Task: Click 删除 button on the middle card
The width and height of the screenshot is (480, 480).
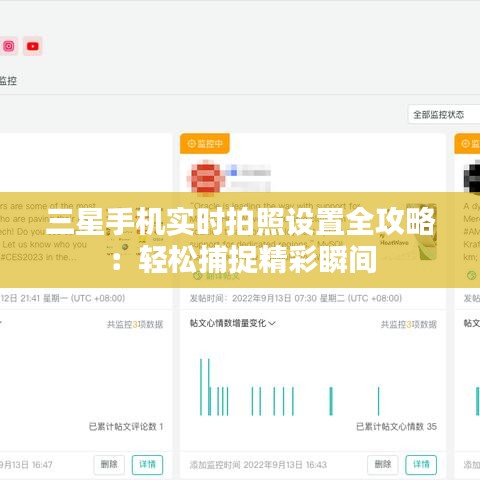Action: point(383,464)
